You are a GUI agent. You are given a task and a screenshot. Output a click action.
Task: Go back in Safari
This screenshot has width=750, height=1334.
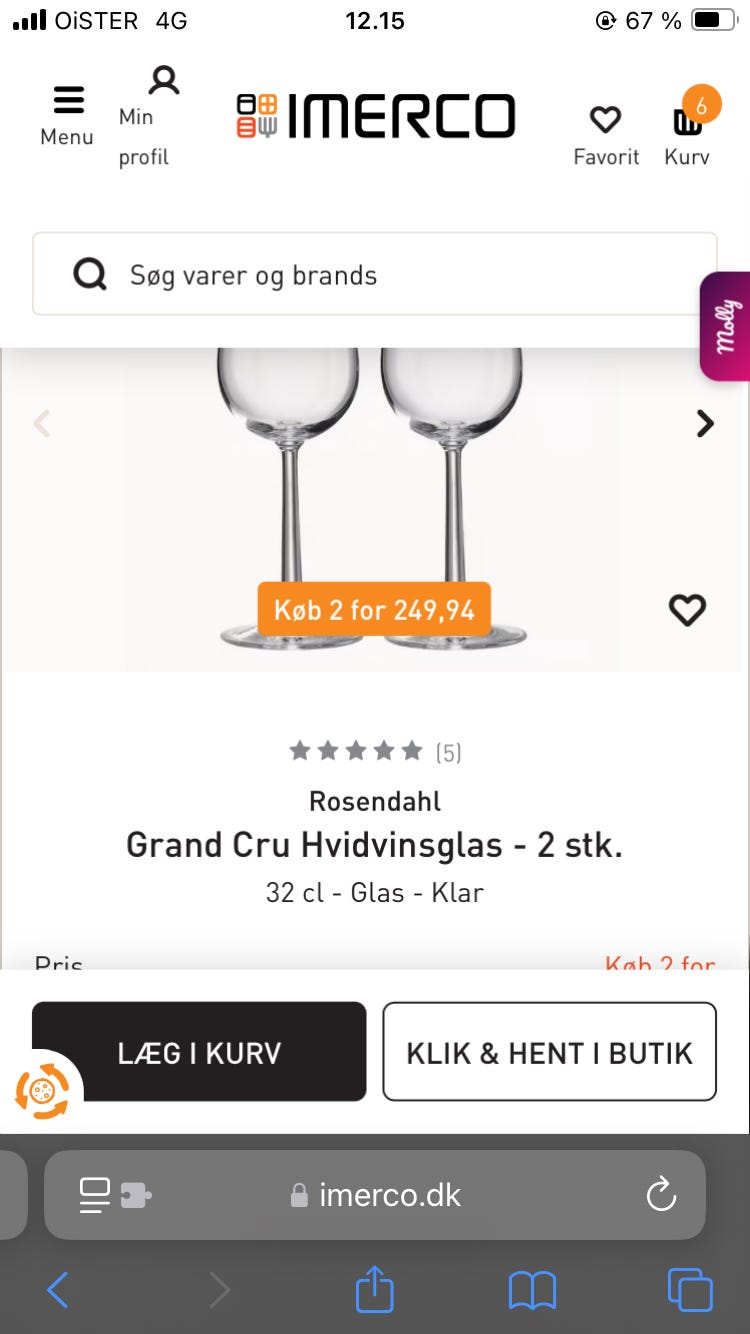click(x=58, y=1290)
